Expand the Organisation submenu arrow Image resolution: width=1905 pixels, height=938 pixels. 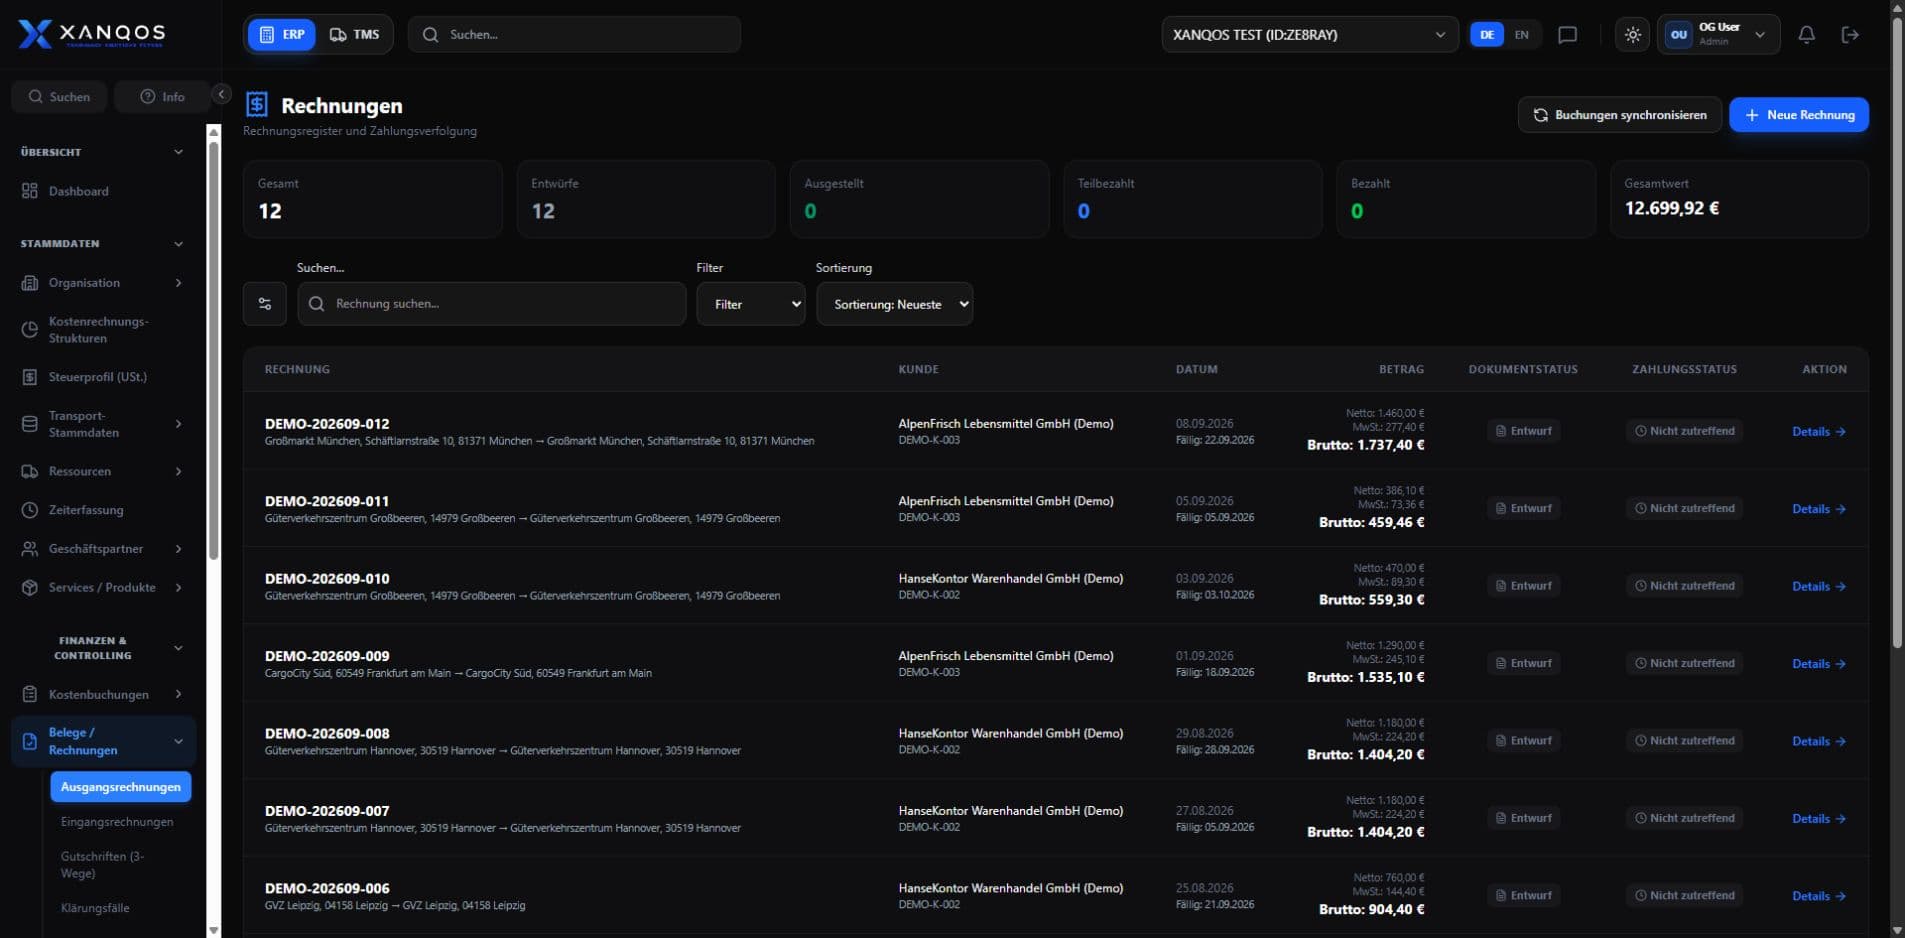(178, 283)
